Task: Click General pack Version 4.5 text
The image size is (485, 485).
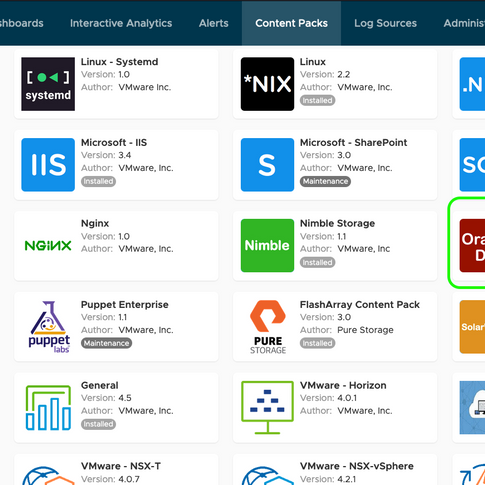Action: coord(106,398)
